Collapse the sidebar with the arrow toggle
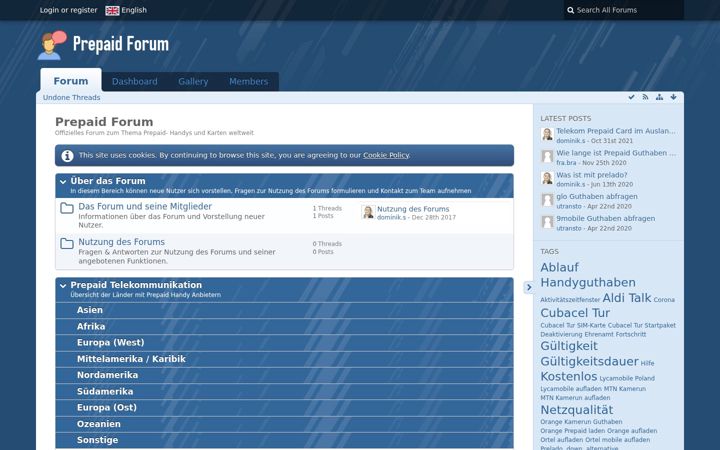 click(x=529, y=287)
